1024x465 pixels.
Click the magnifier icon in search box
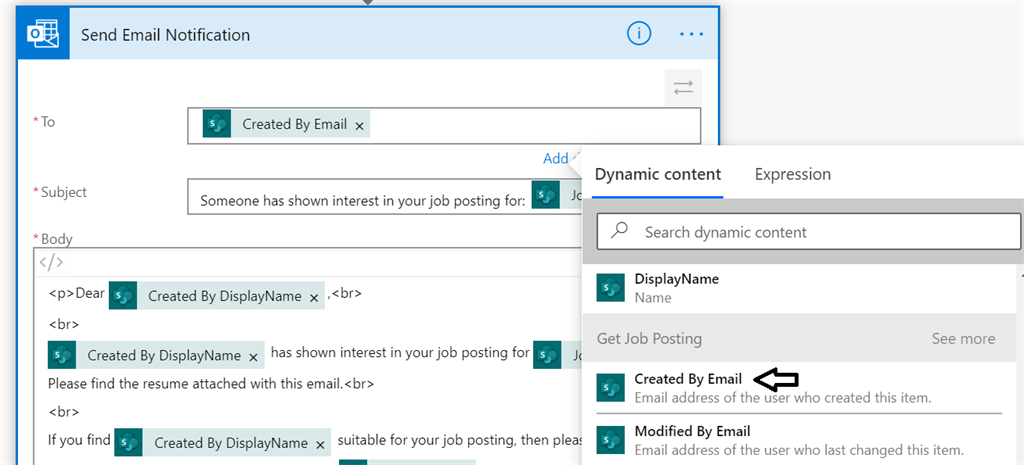[x=619, y=231]
